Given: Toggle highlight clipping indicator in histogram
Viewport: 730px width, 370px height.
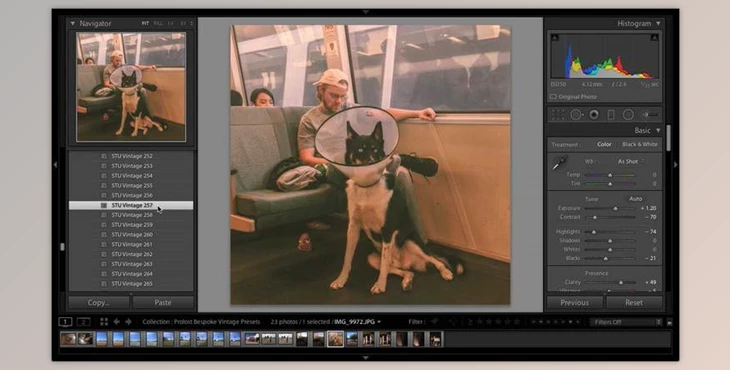Looking at the screenshot, I should click(x=654, y=37).
